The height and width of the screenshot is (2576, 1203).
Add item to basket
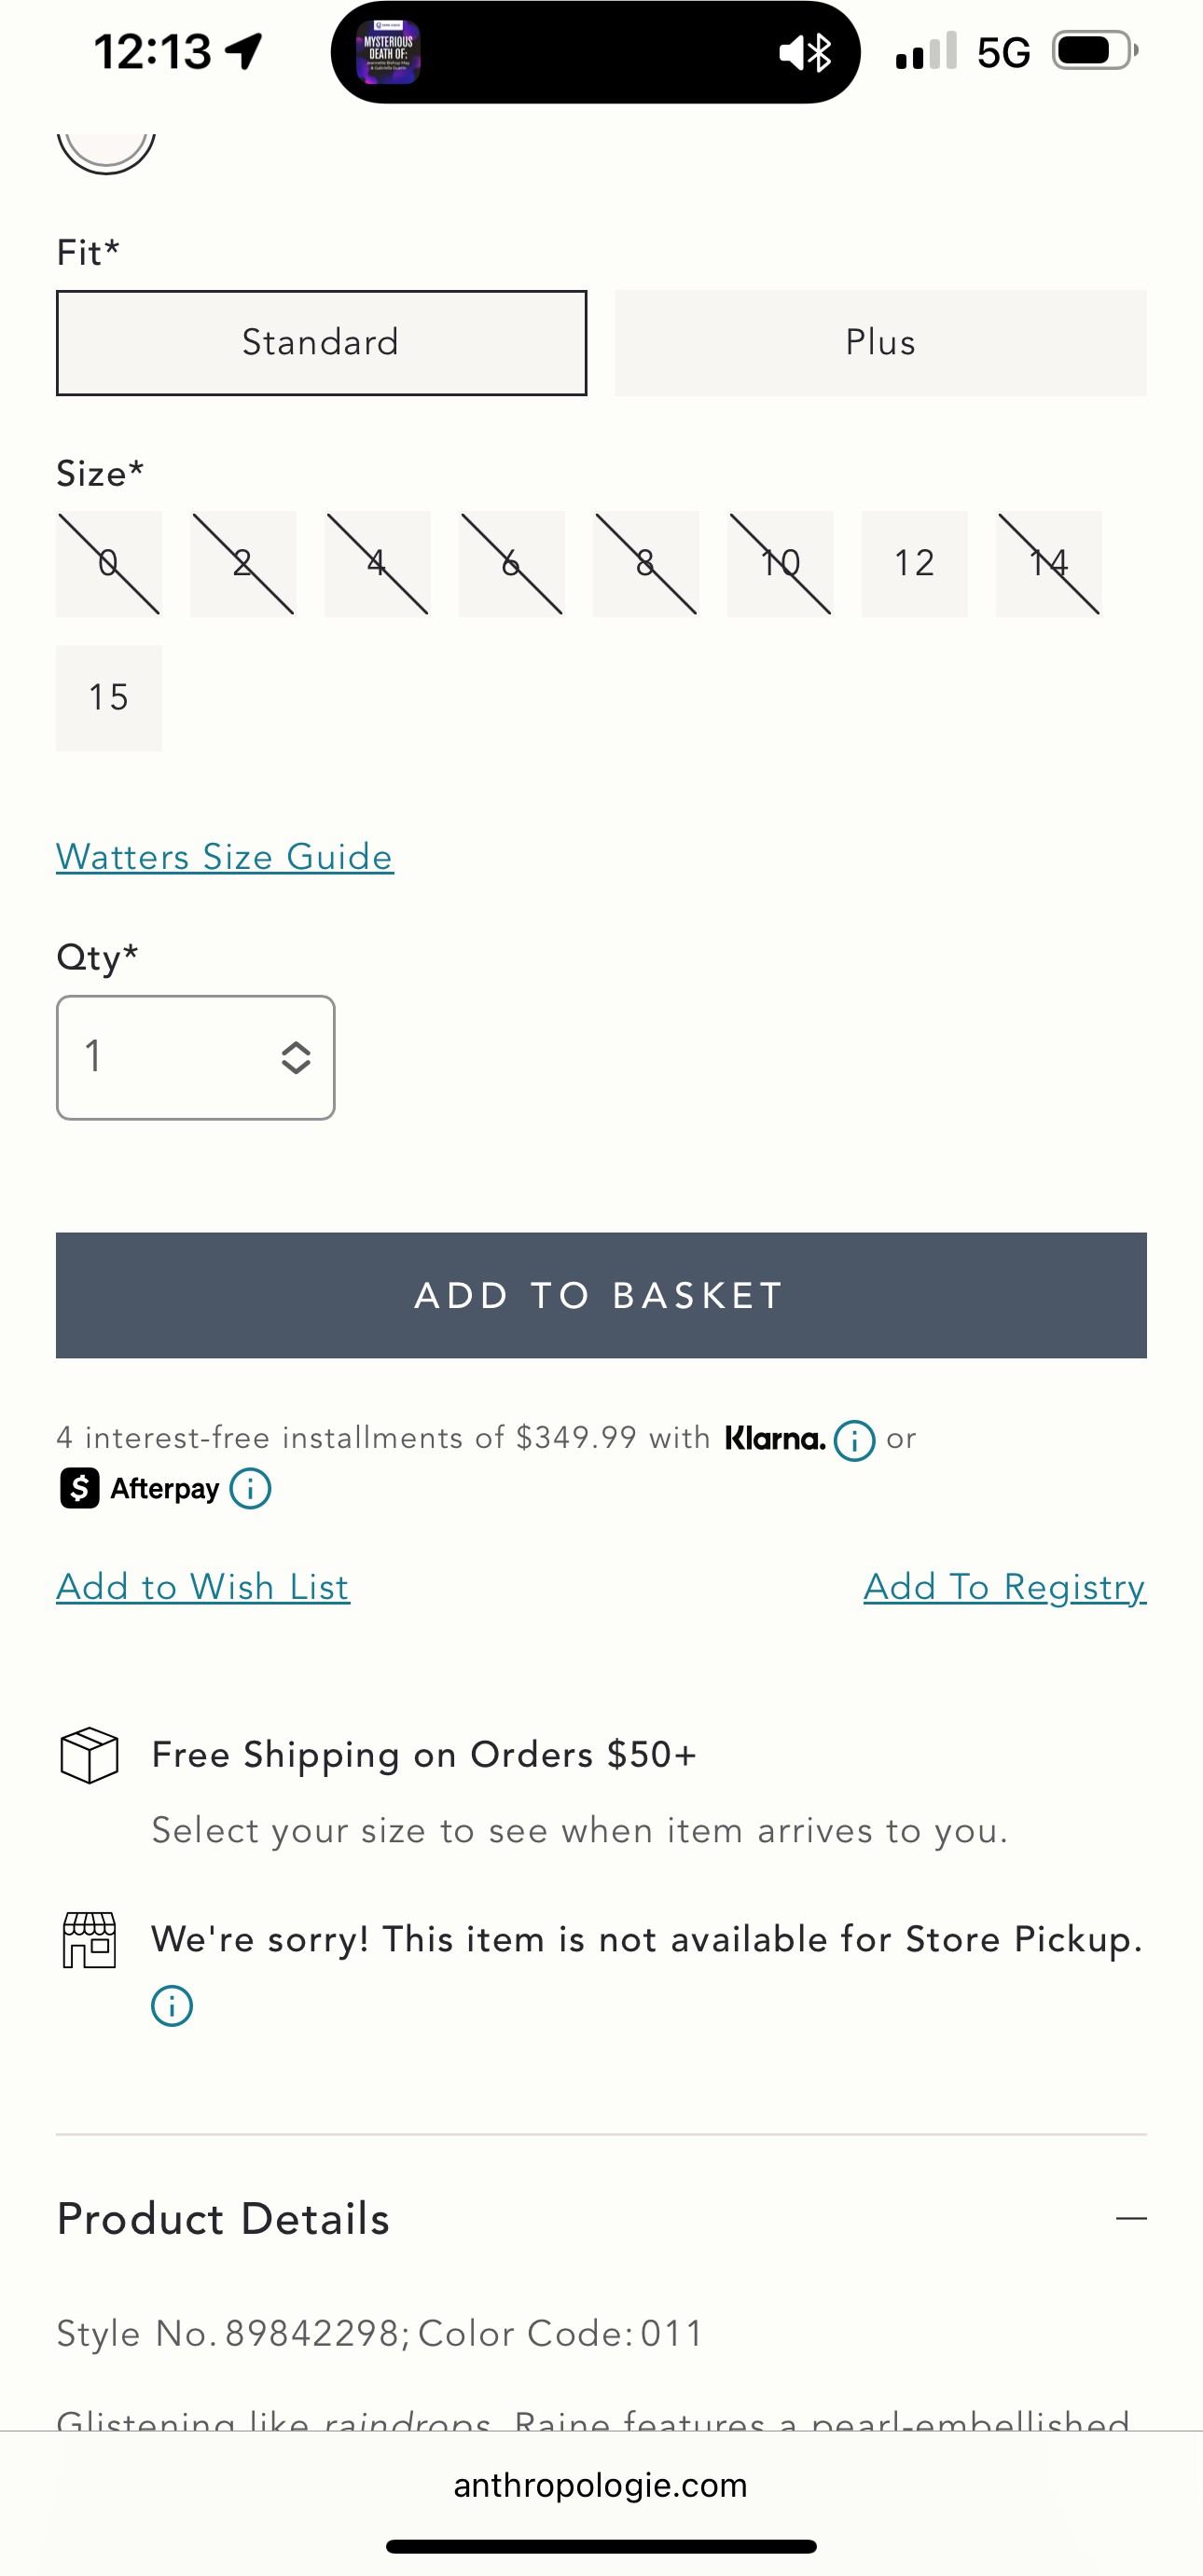click(x=601, y=1295)
